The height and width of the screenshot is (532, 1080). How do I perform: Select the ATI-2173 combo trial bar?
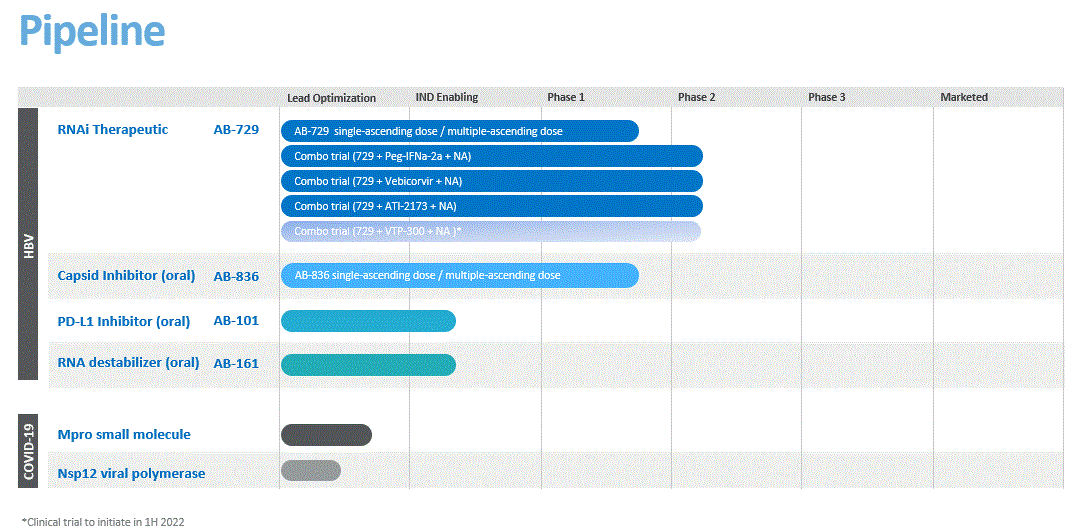(491, 206)
